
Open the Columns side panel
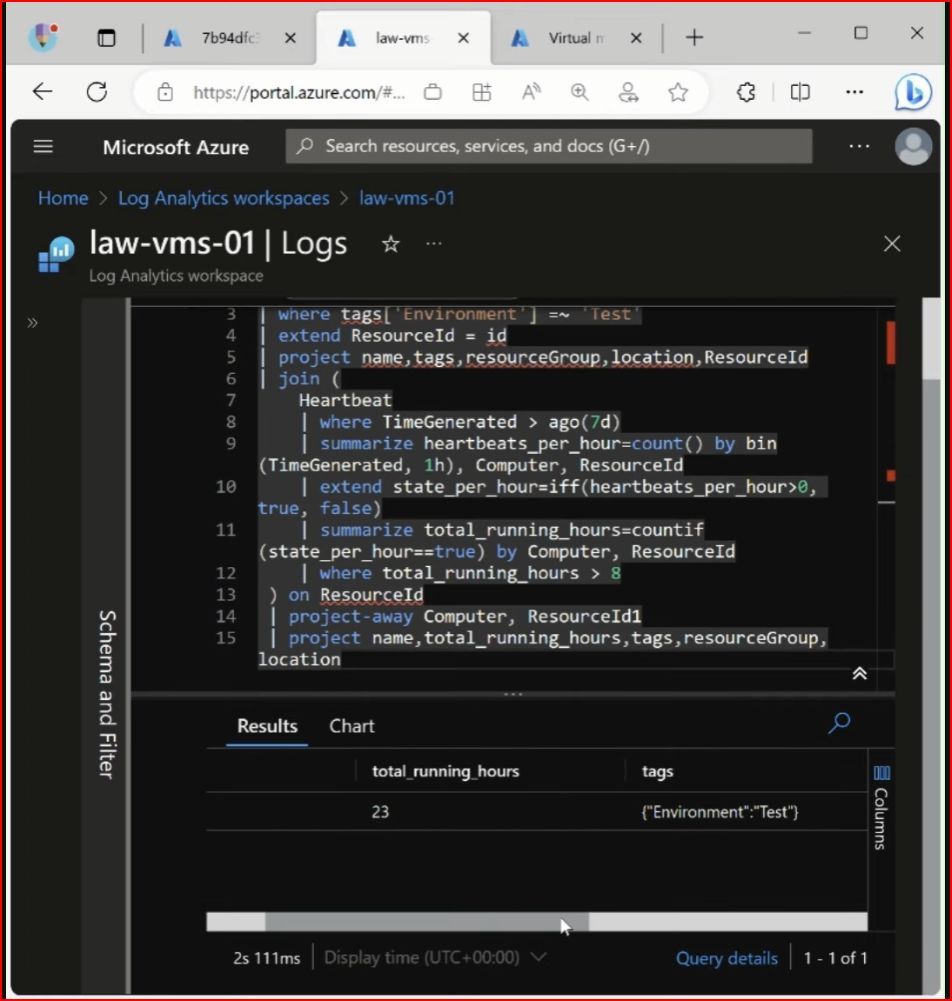tap(881, 808)
